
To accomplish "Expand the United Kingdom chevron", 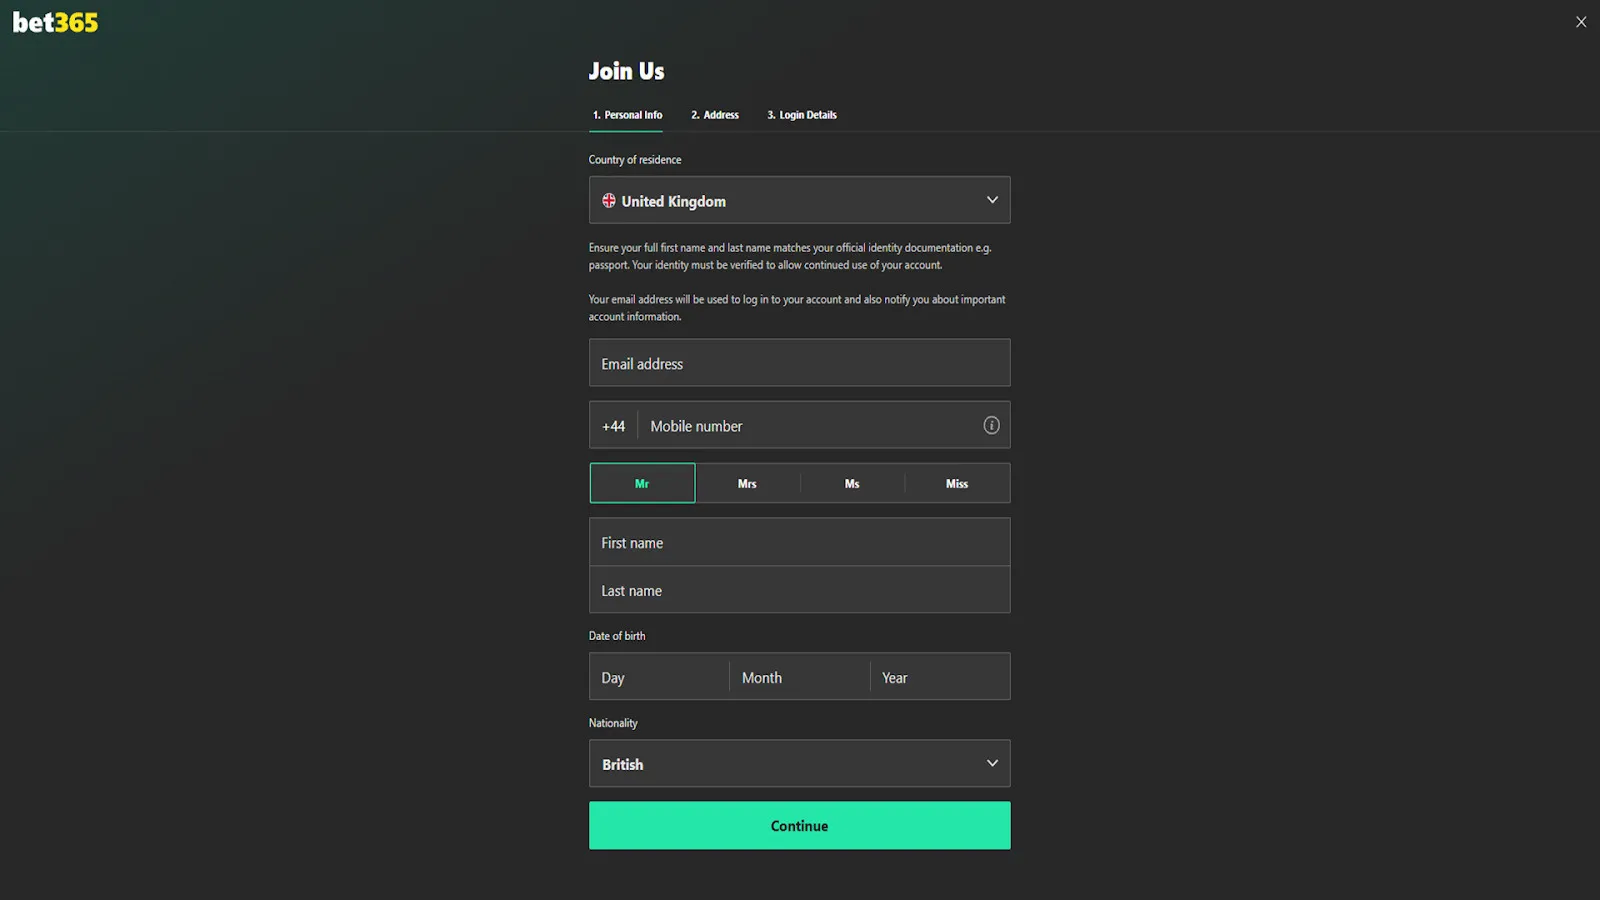I will pos(991,200).
